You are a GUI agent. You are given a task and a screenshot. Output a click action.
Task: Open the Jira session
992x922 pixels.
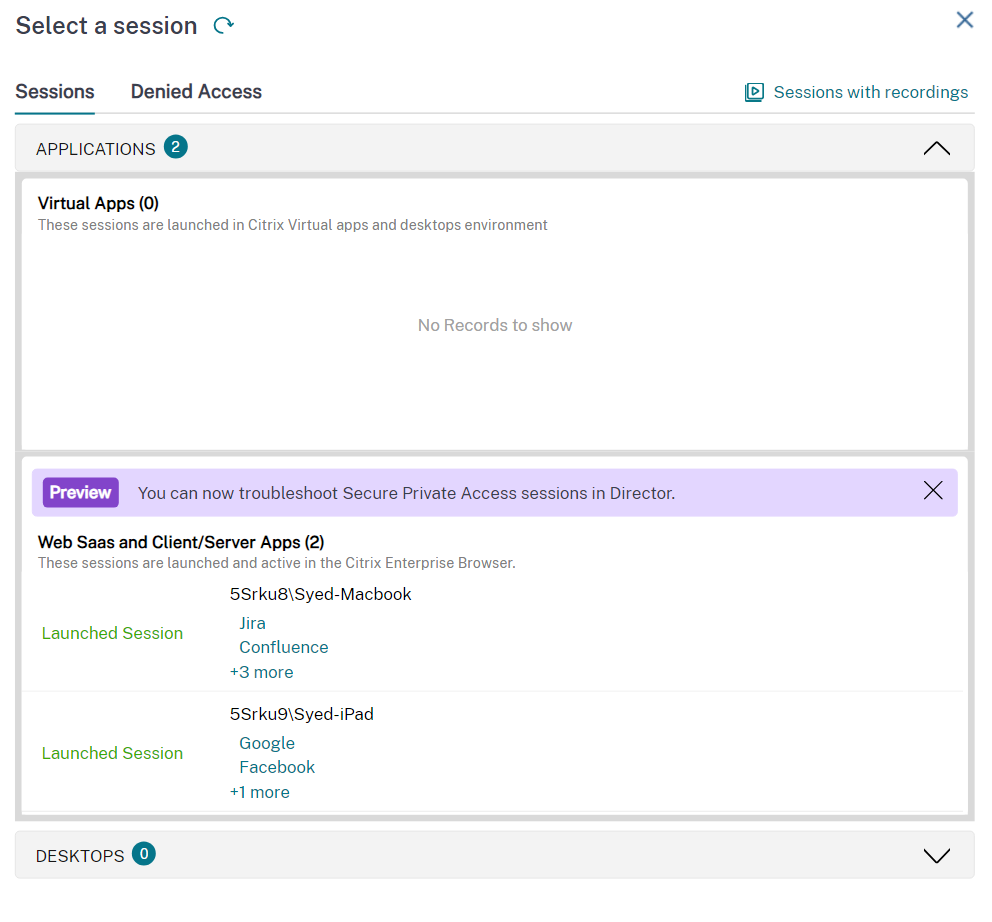pos(252,623)
